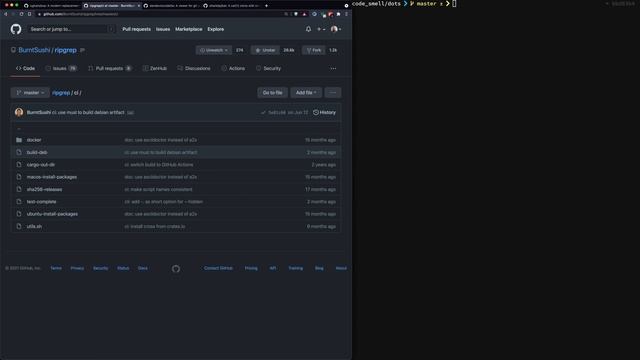Screen dimensions: 640x360
Task: Open the 1.2k forks count
Action: point(333,50)
